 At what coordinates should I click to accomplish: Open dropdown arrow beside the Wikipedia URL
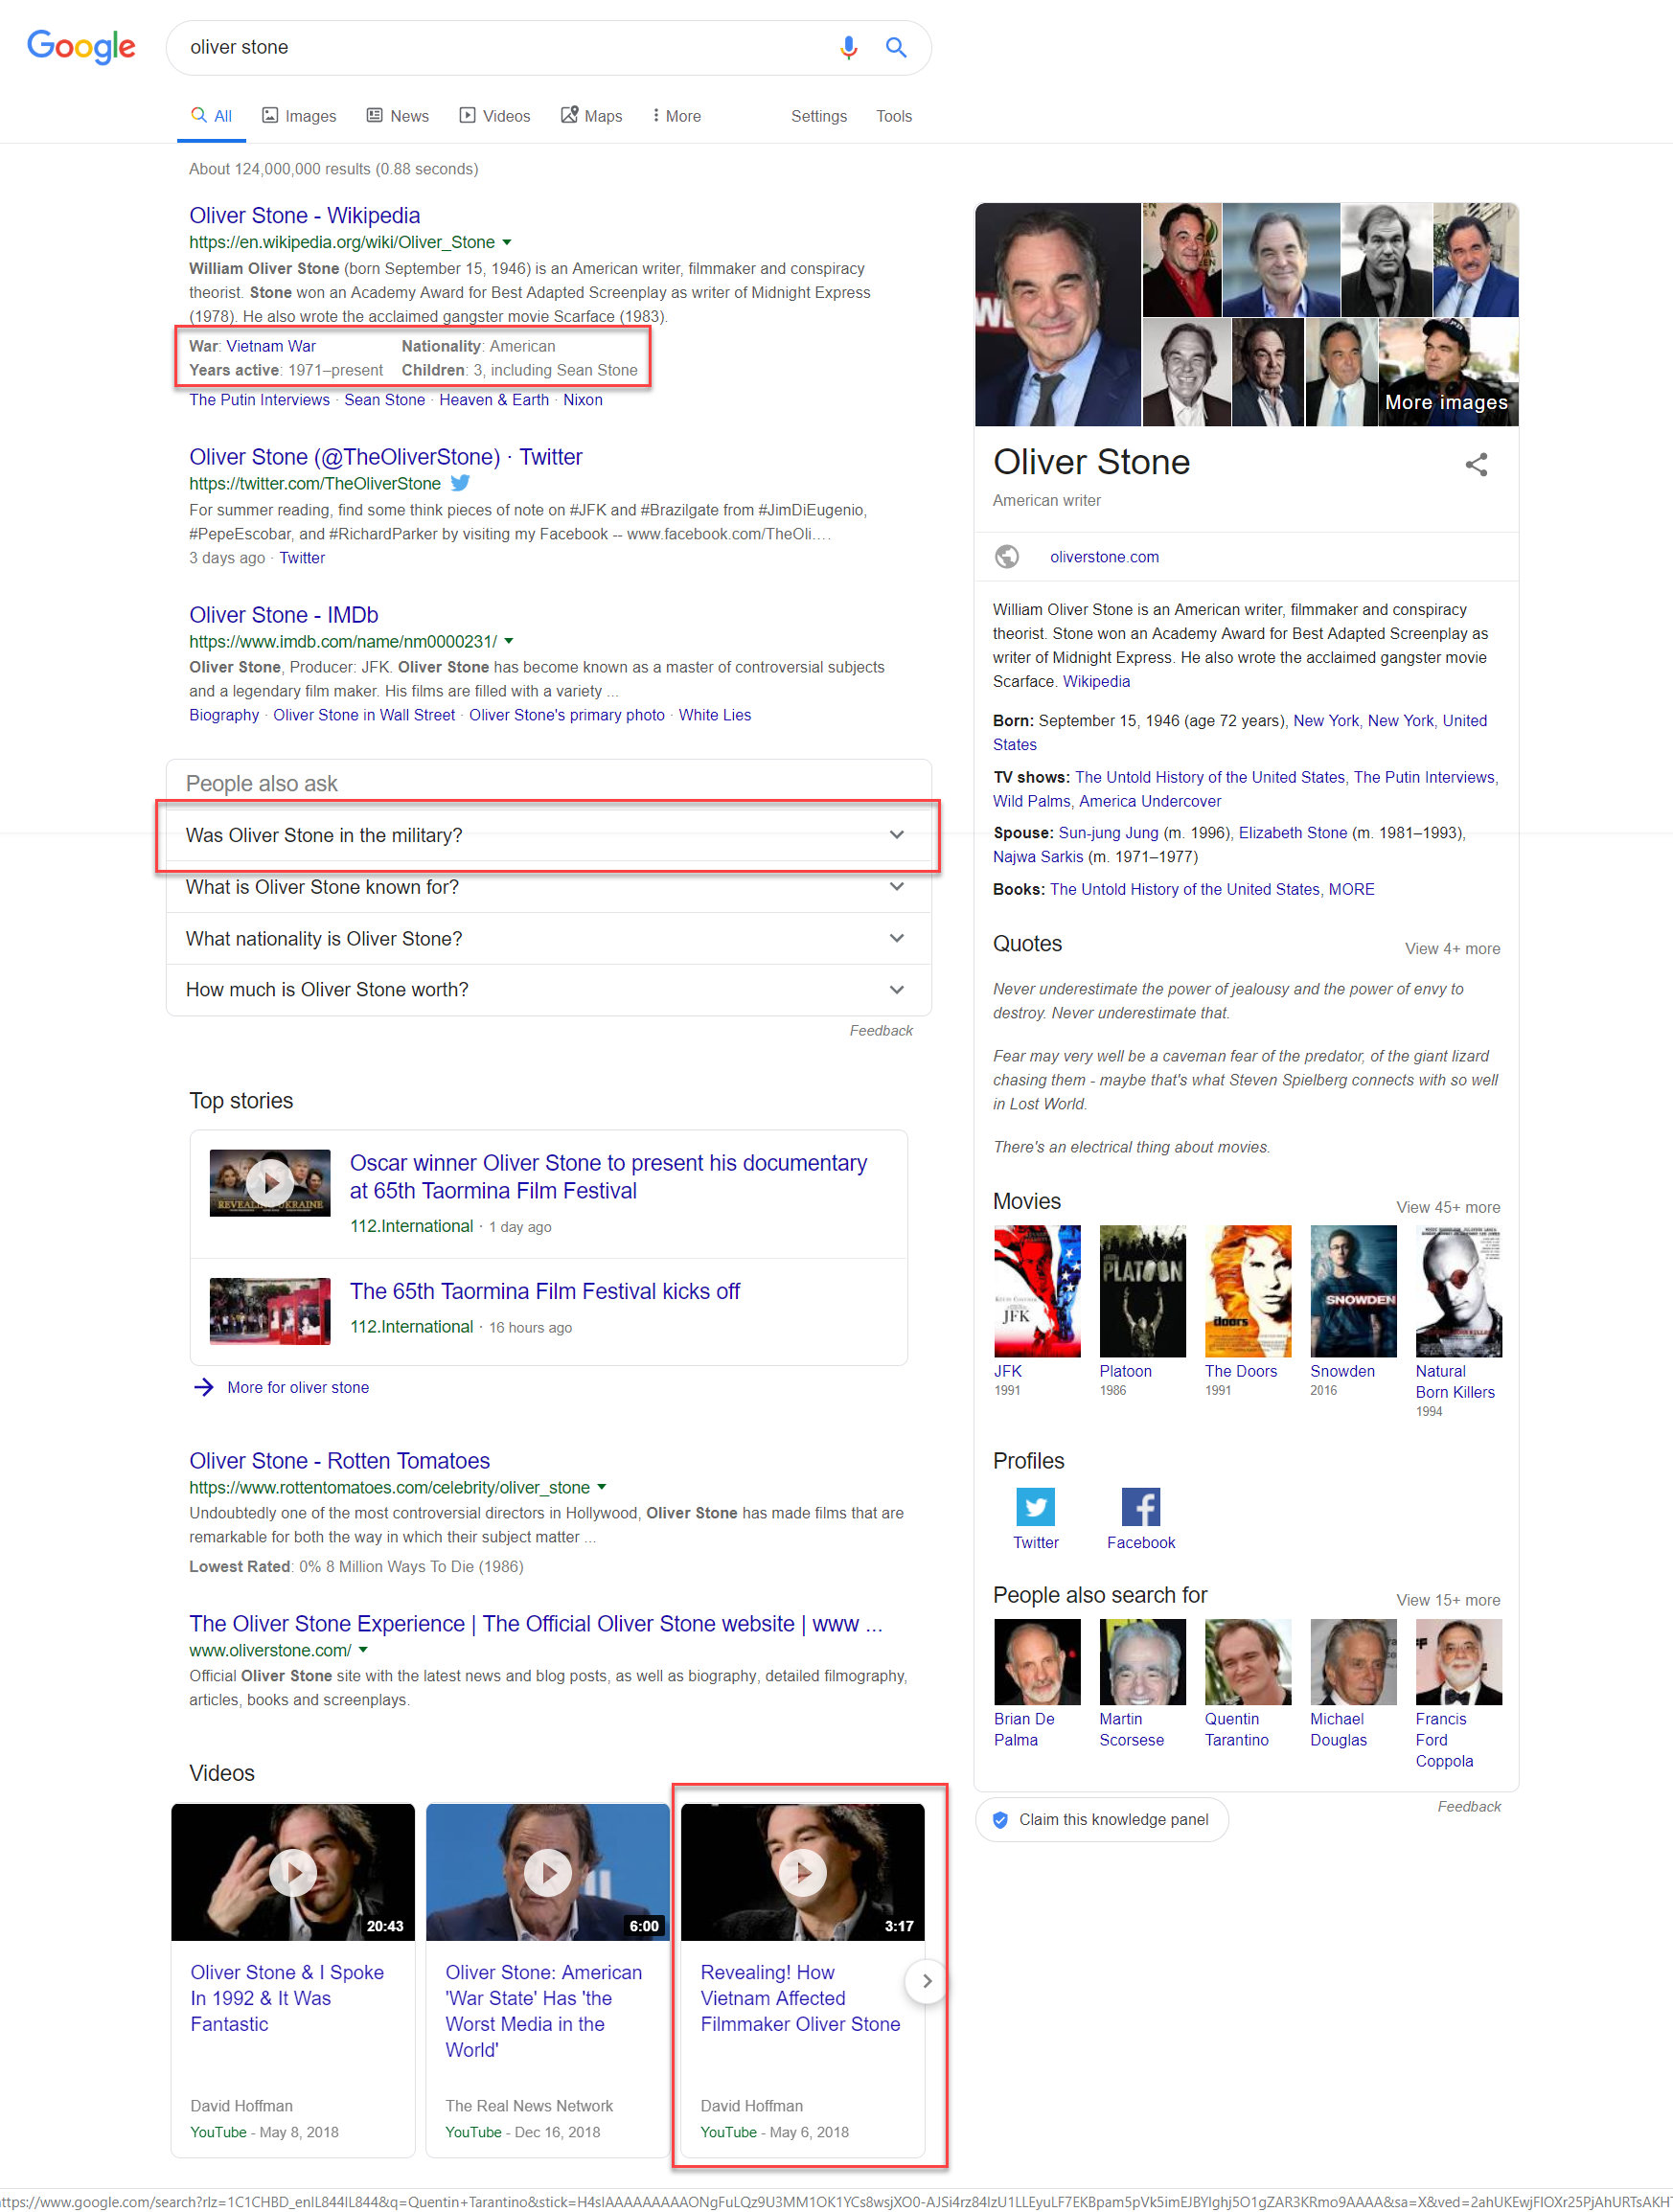pyautogui.click(x=507, y=242)
